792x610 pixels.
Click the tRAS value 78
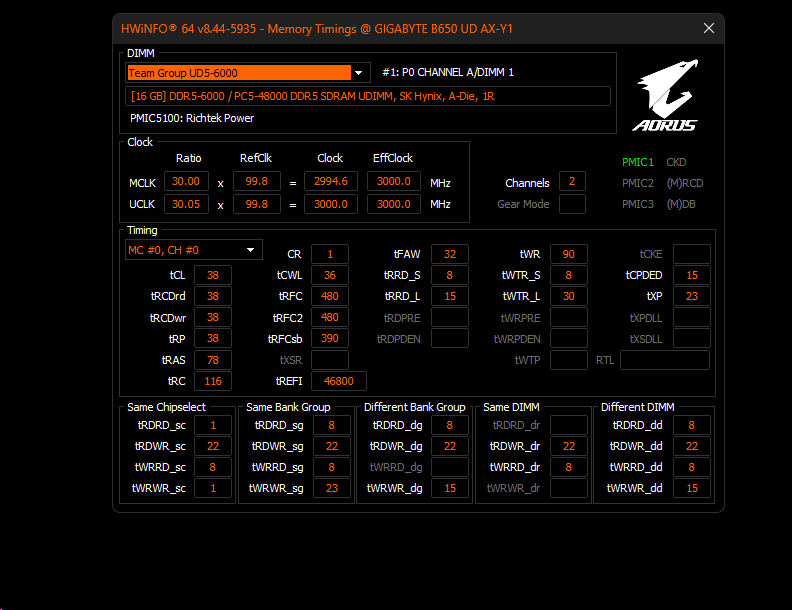[213, 360]
